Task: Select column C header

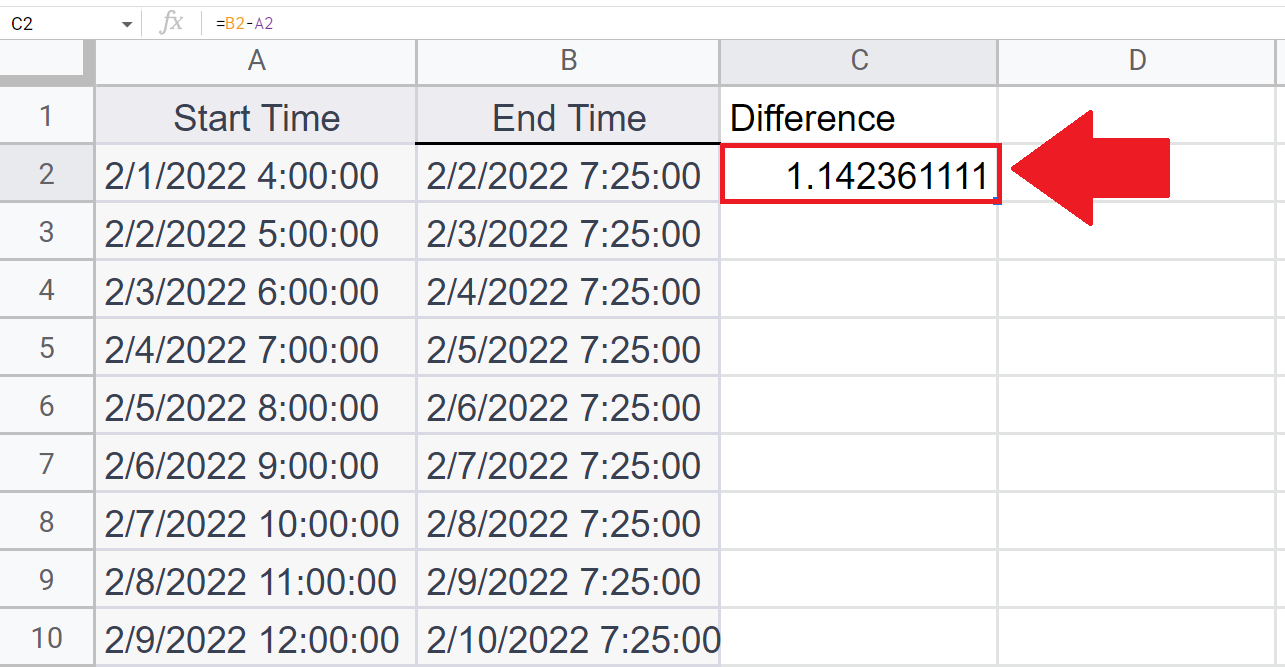Action: (x=859, y=61)
